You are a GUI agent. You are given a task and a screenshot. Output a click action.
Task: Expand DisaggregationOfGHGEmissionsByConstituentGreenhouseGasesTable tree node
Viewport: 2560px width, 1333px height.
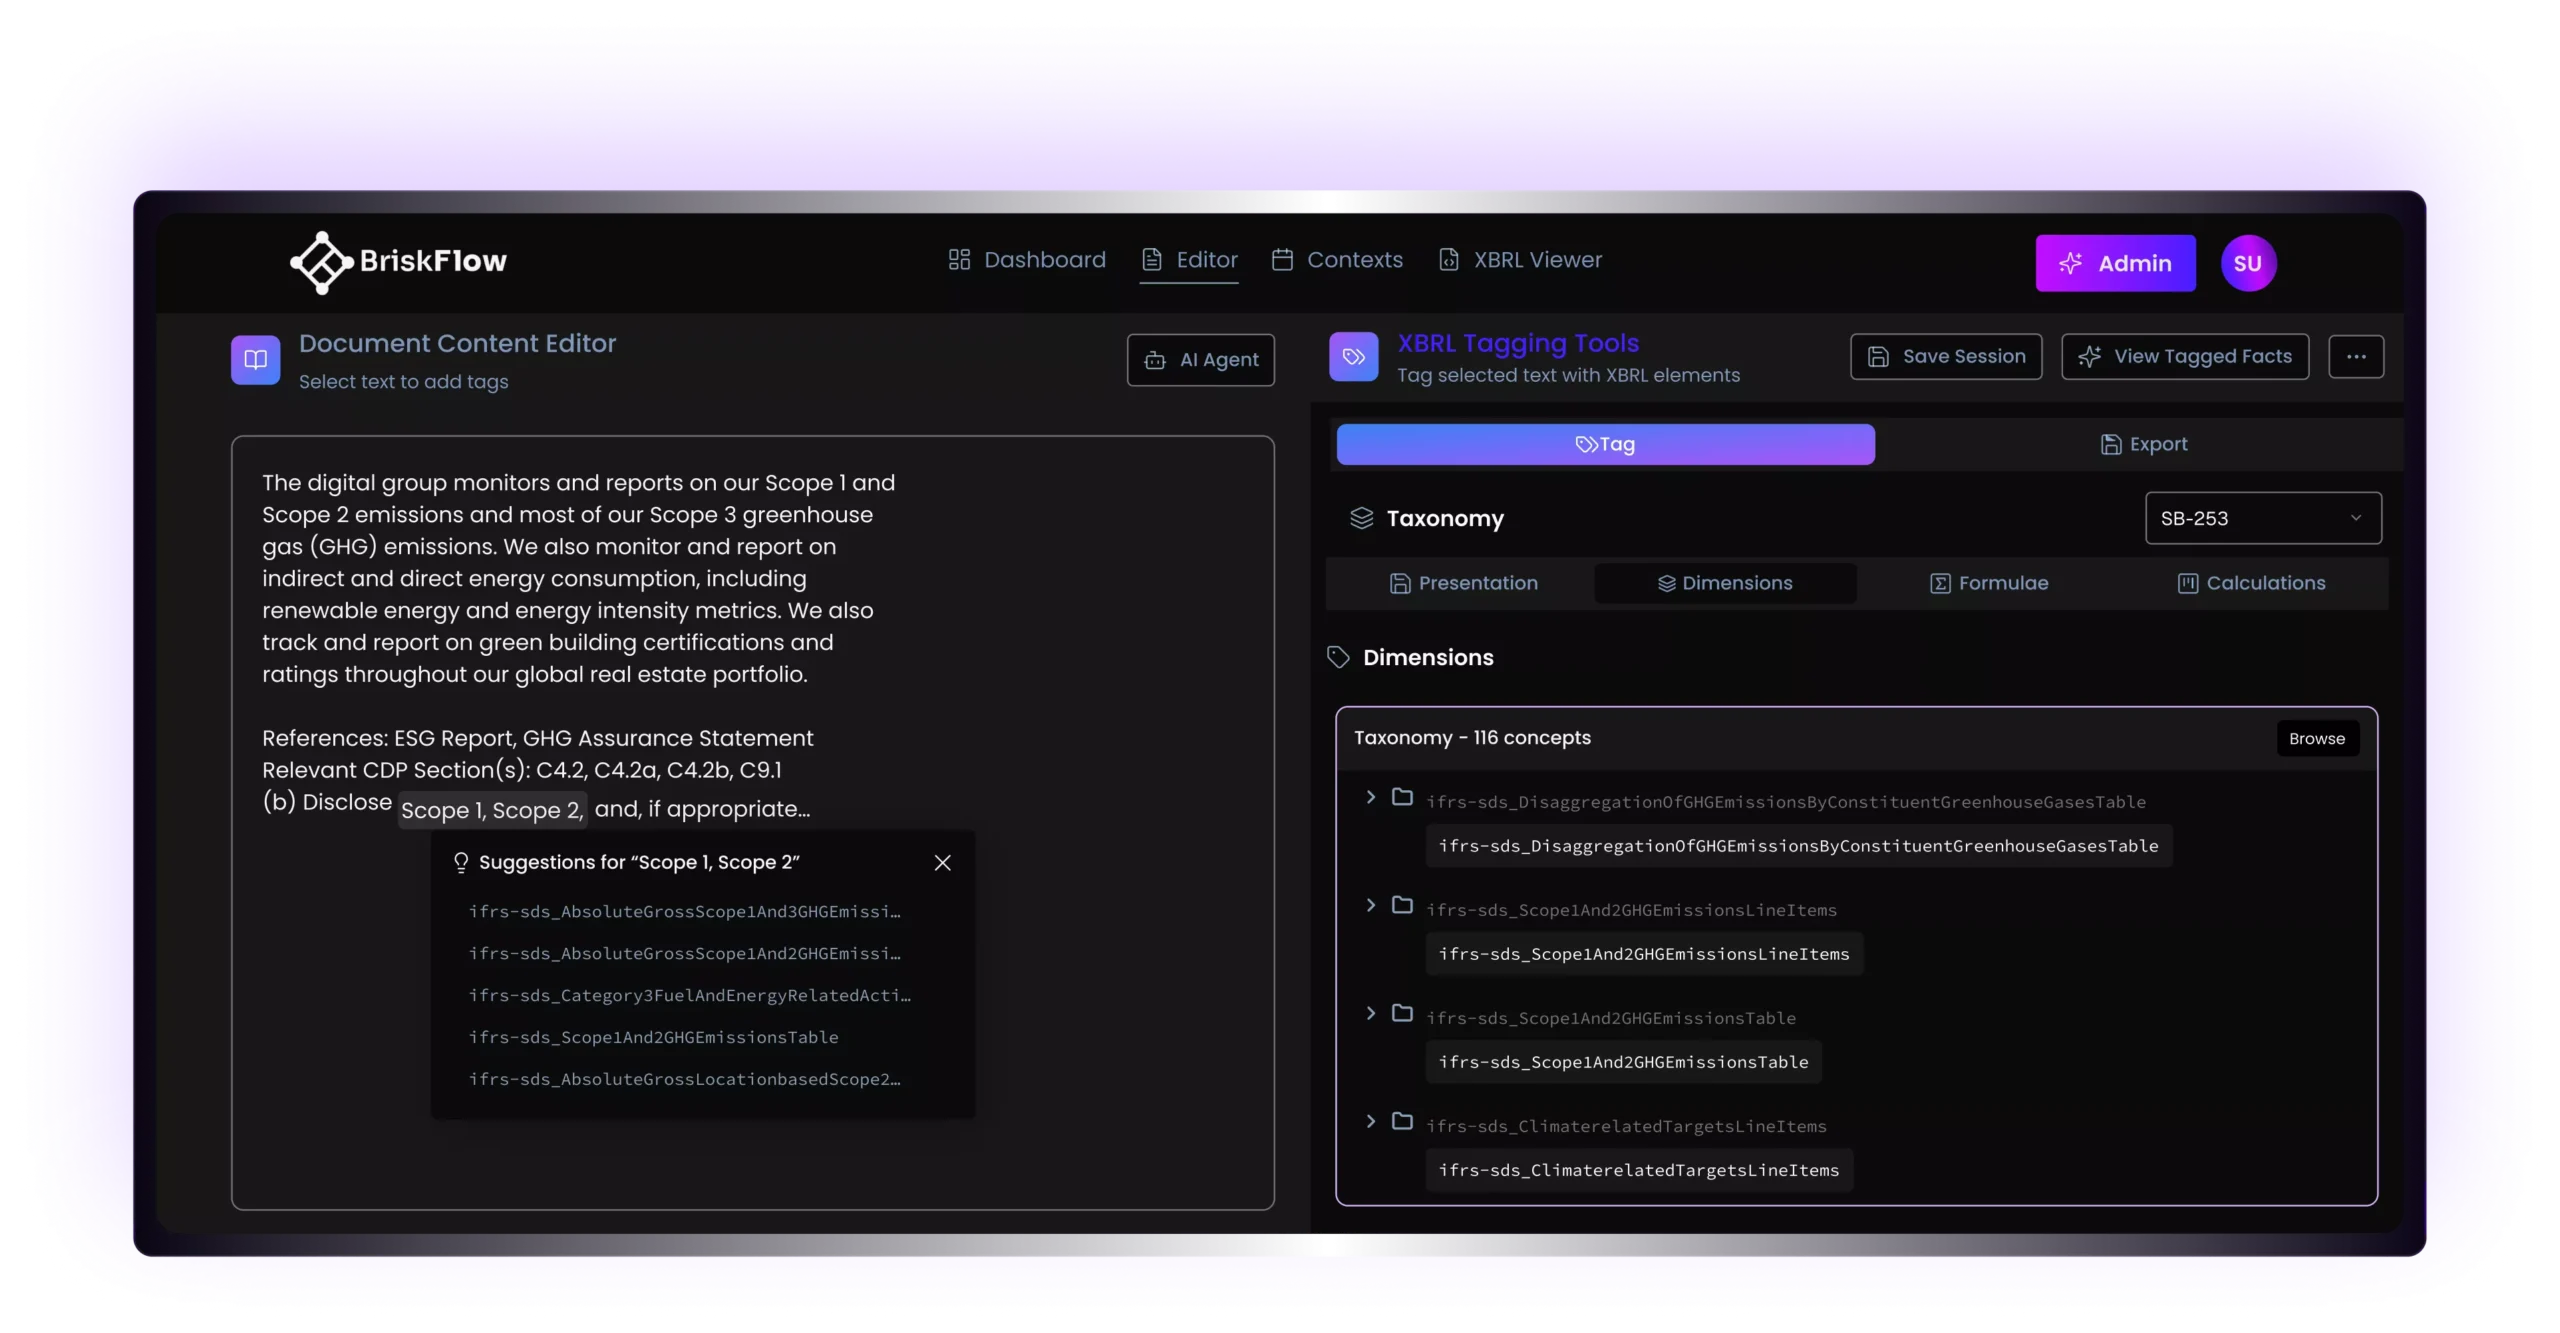[x=1370, y=797]
